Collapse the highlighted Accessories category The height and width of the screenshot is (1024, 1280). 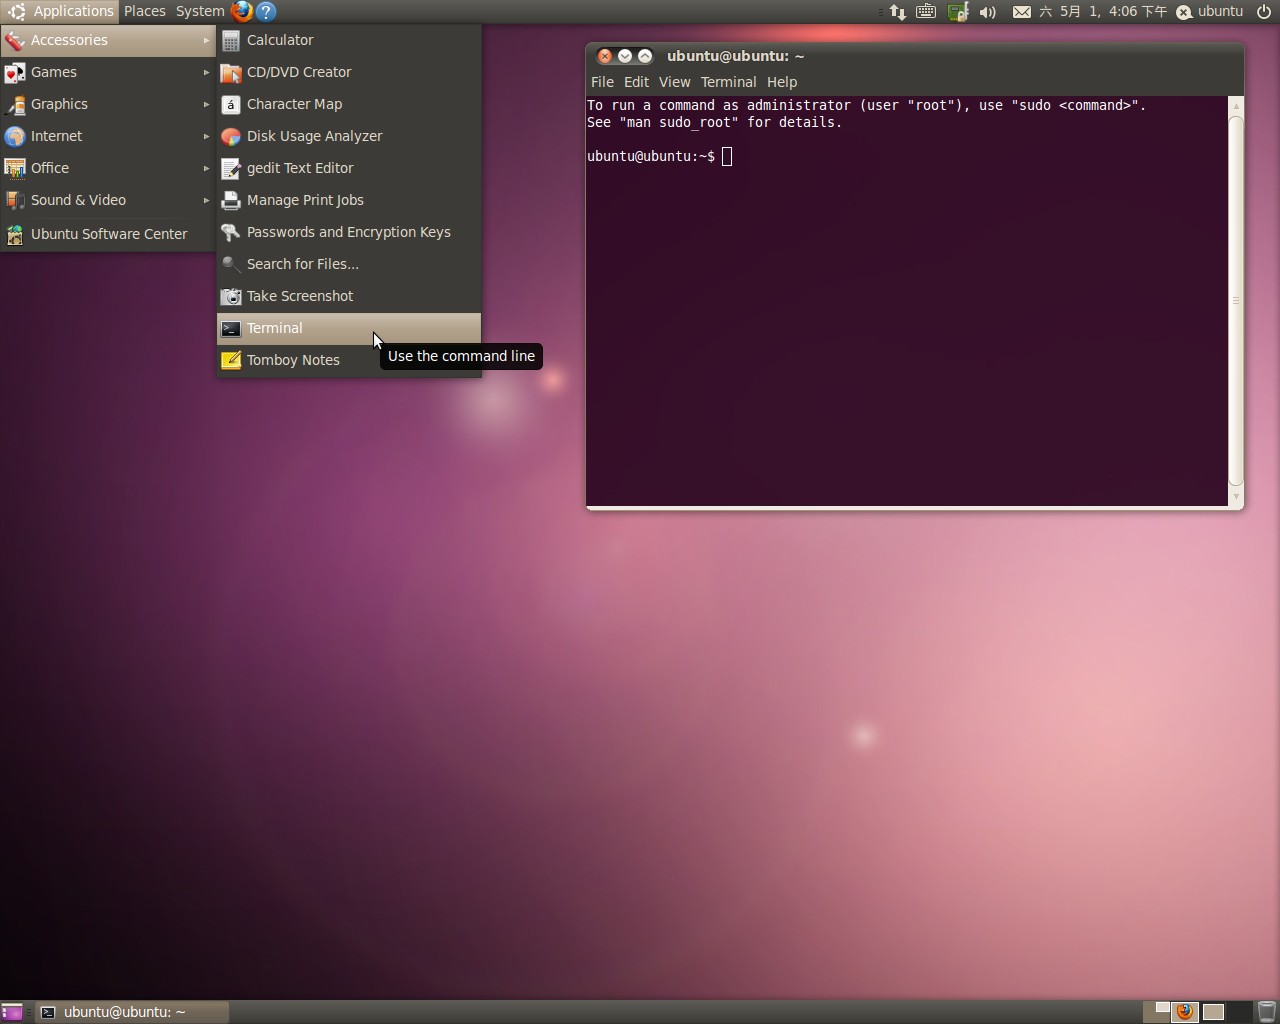pos(108,40)
